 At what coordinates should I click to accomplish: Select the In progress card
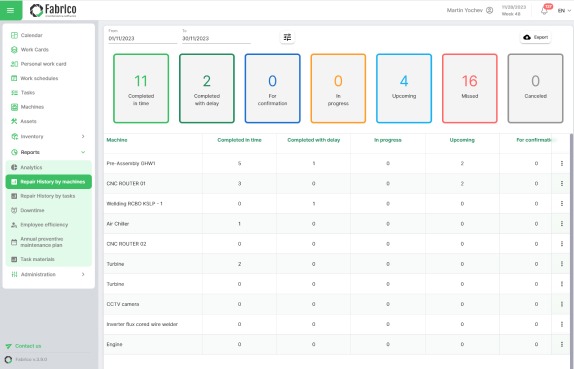(338, 88)
